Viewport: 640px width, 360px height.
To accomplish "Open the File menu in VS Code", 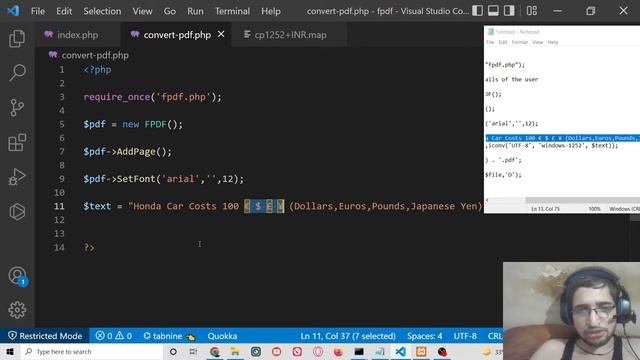I will tap(38, 11).
